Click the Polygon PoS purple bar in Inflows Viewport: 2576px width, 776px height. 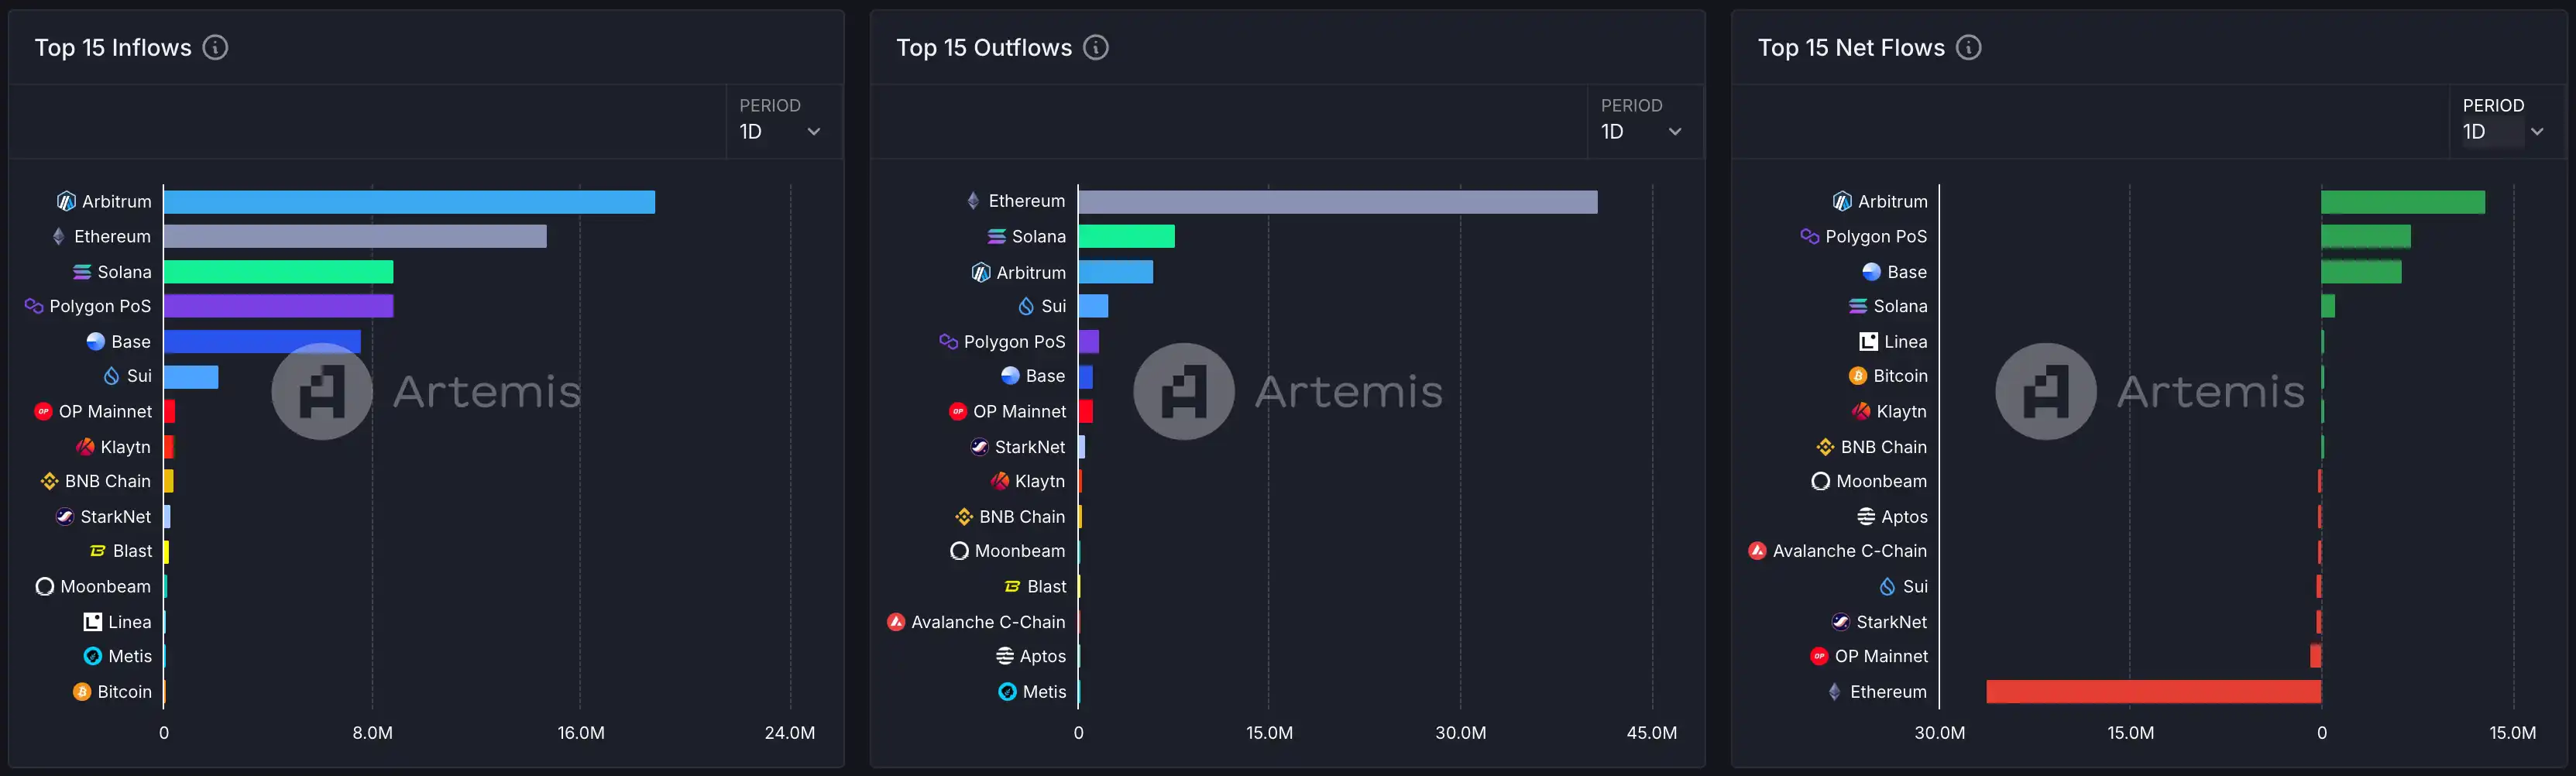278,306
